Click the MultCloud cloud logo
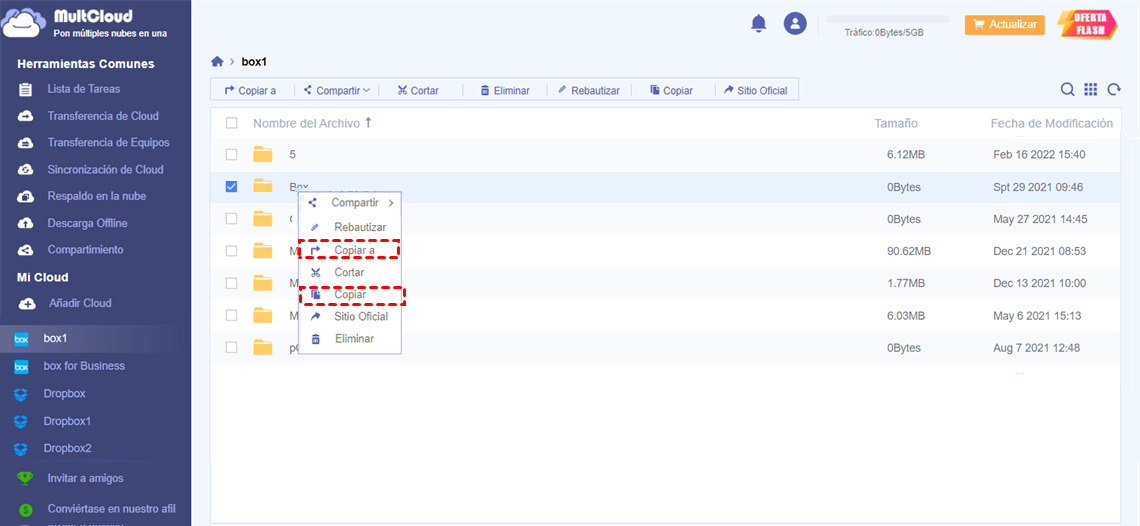Screen dimensions: 1140x526 coord(24,23)
